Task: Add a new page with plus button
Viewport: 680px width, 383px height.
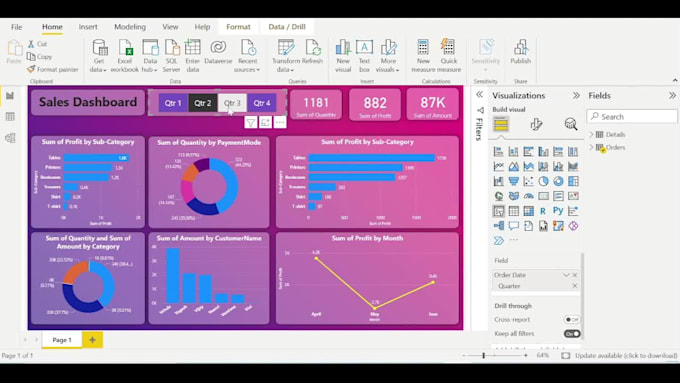Action: click(x=92, y=340)
